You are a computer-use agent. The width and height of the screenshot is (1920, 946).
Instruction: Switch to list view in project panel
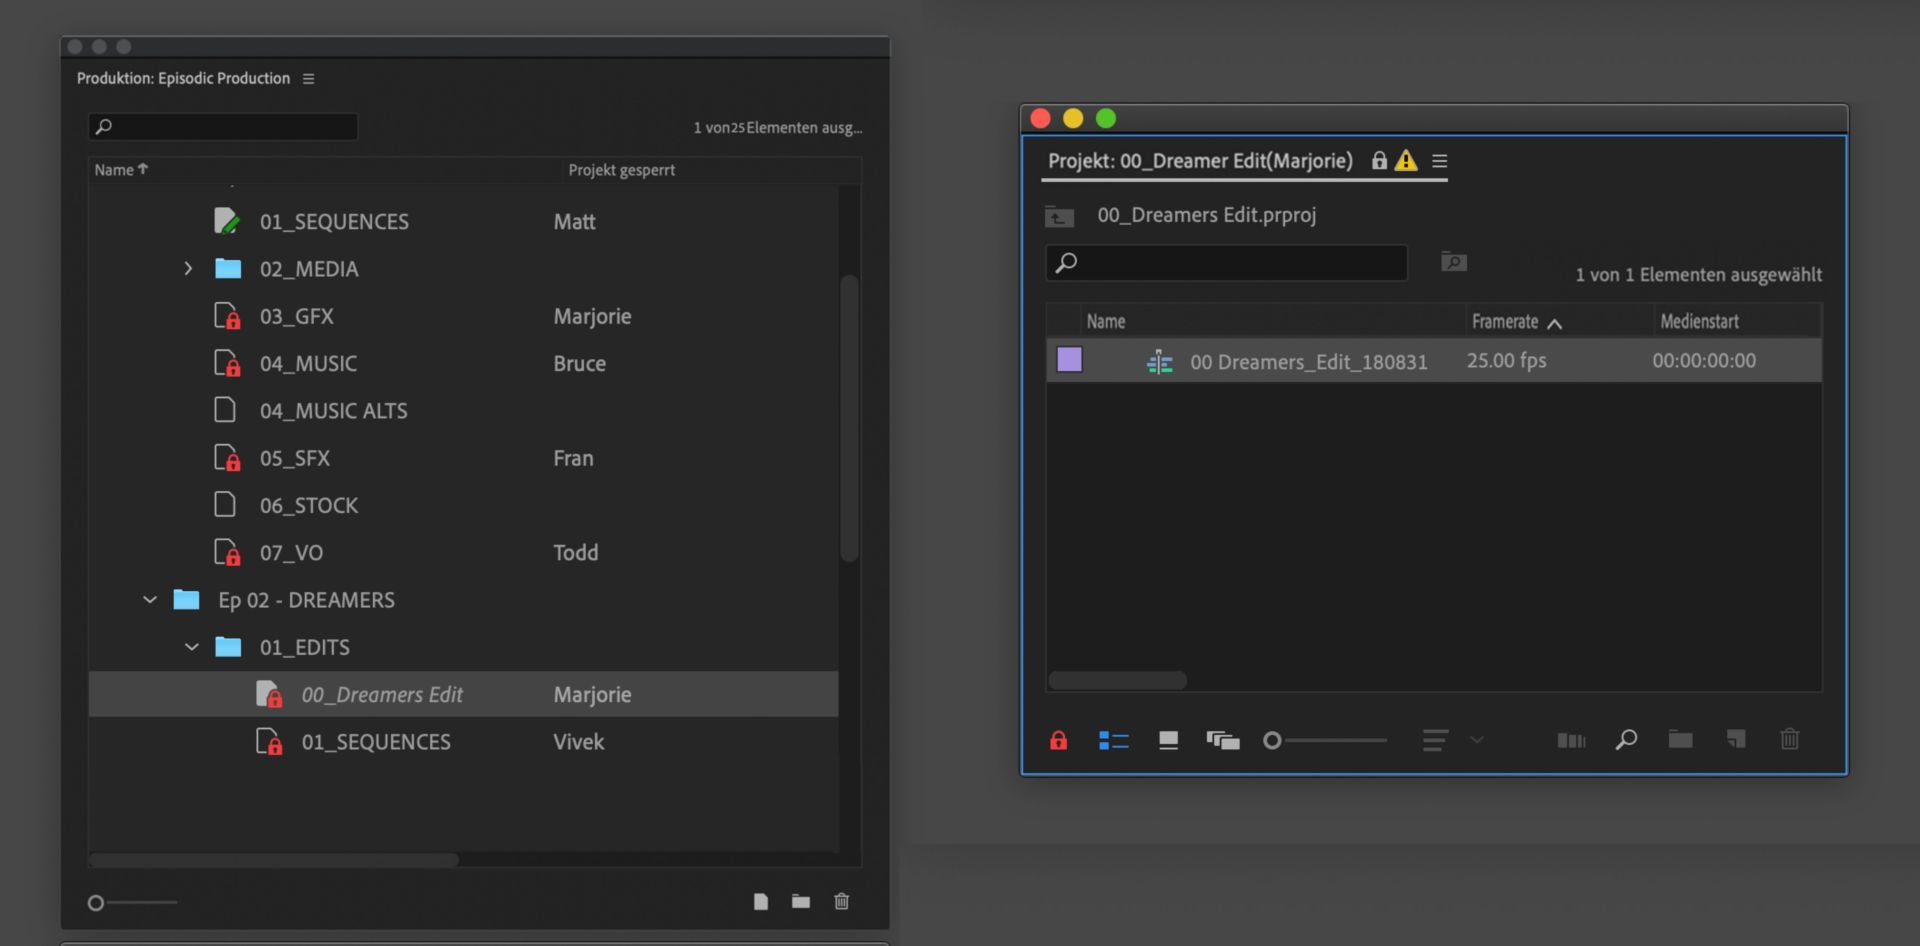[x=1113, y=740]
